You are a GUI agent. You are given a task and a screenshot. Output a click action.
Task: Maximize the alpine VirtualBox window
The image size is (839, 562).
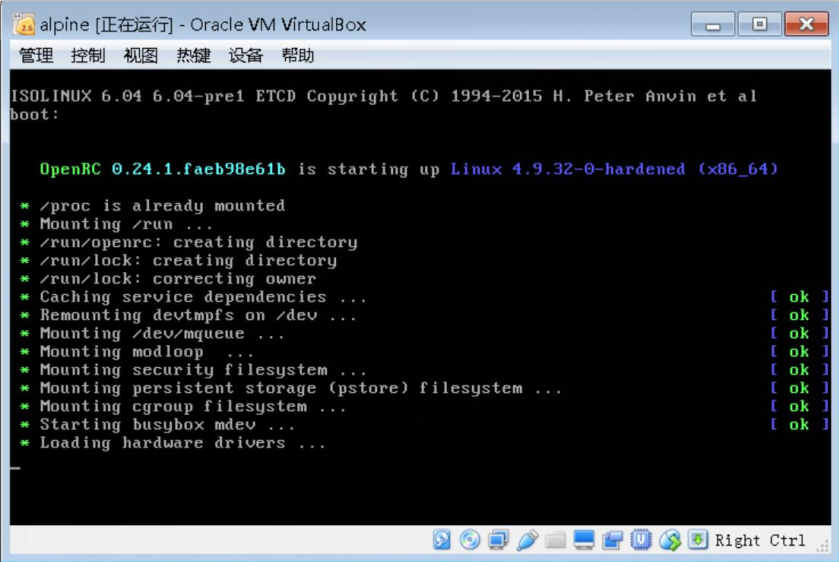pos(759,25)
